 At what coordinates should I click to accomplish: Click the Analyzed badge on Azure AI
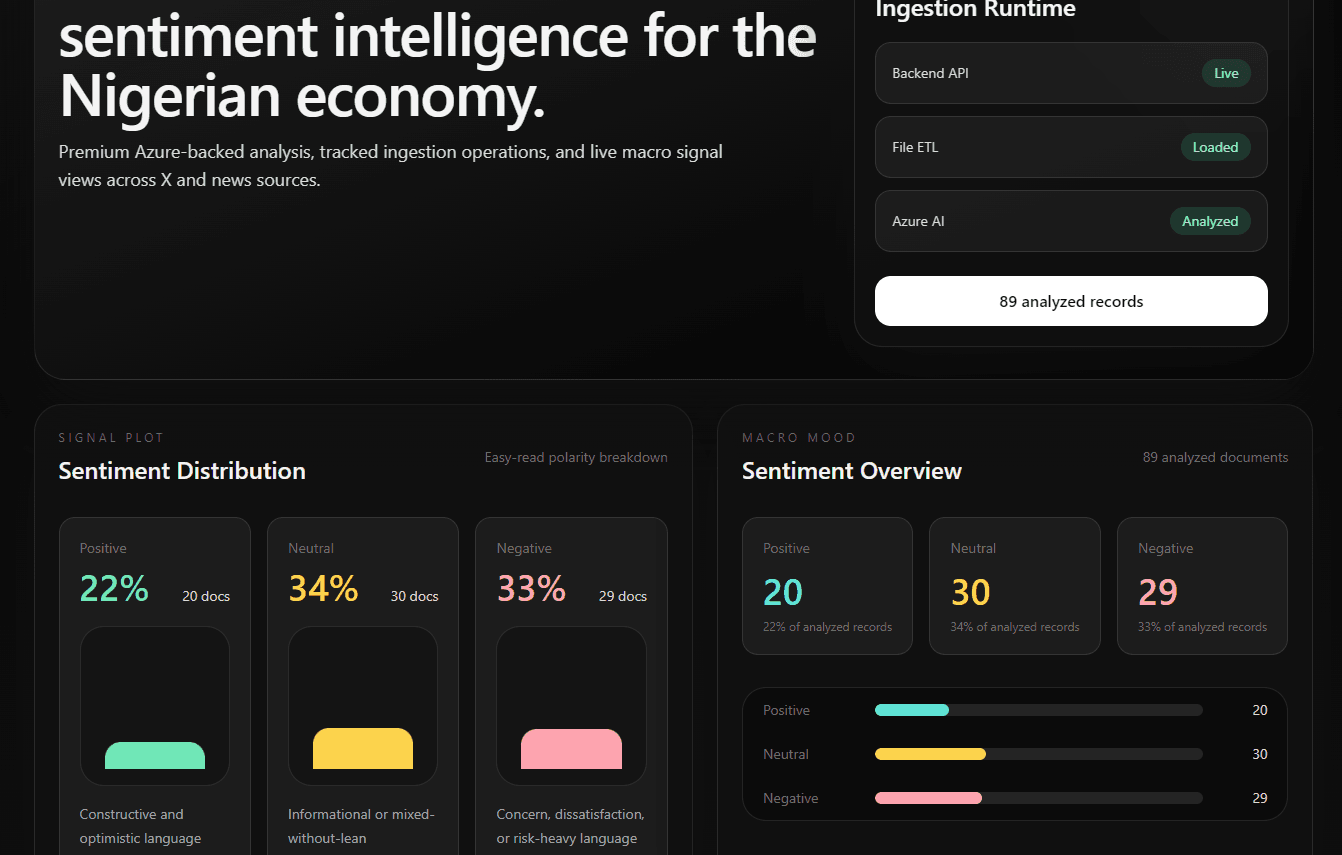click(x=1210, y=221)
